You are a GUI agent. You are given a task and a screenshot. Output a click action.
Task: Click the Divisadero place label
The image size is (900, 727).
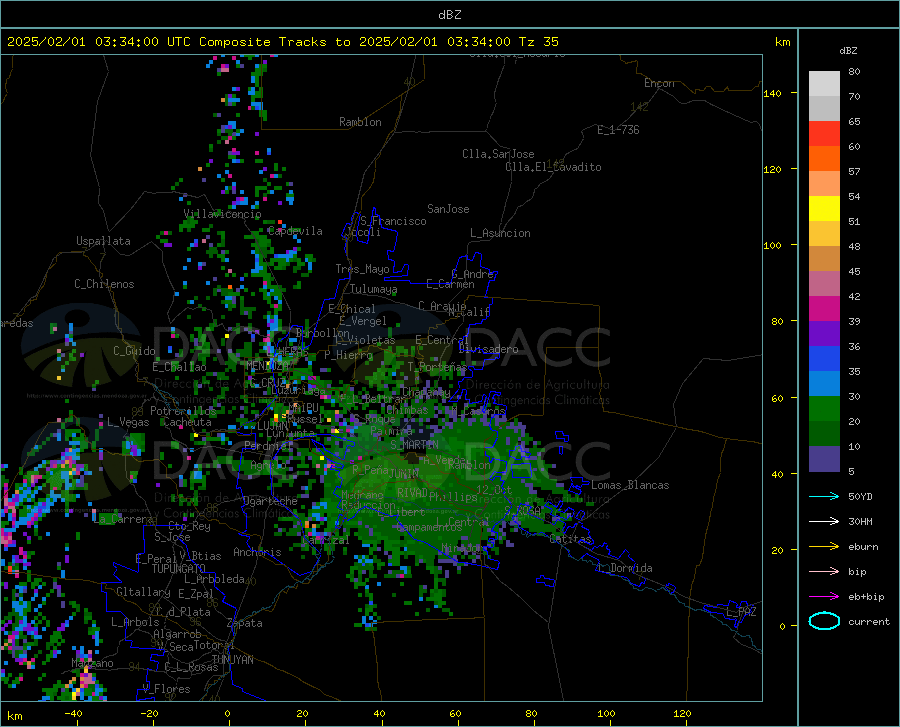pos(488,349)
